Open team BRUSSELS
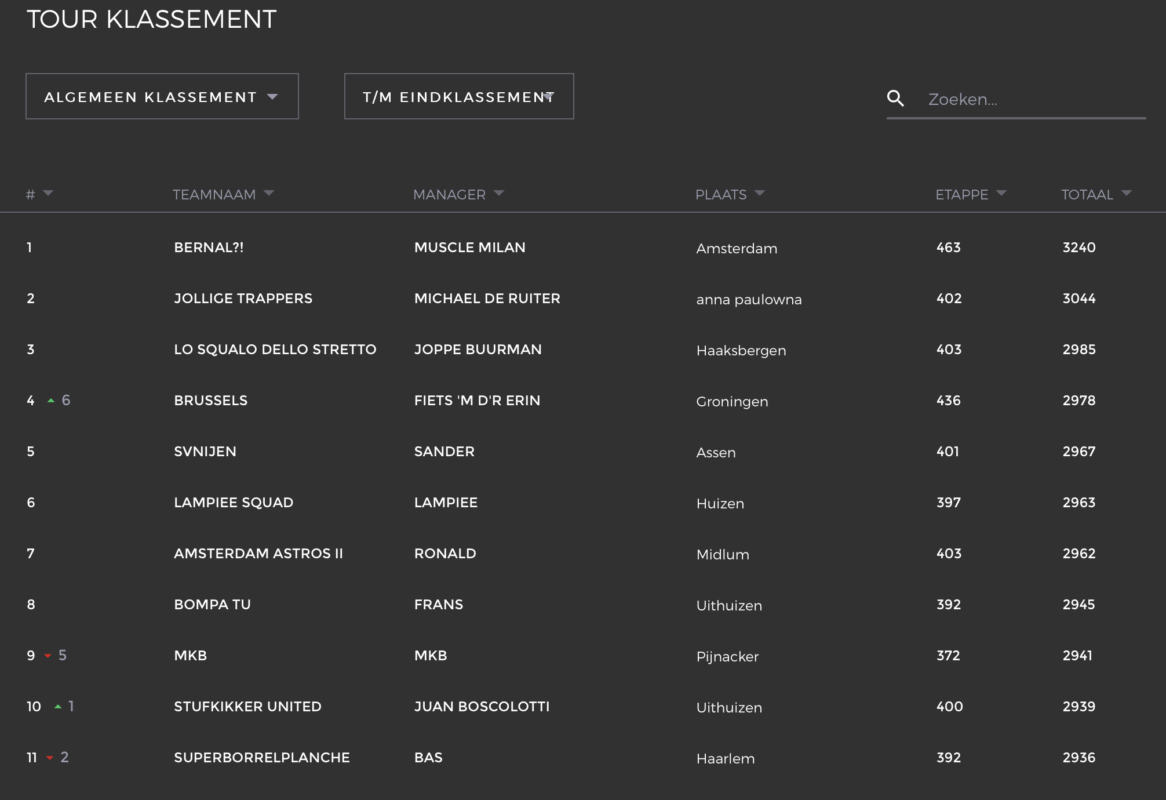 (x=210, y=401)
